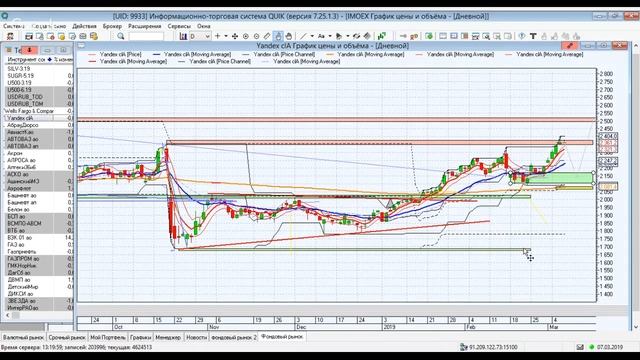Screen dimensions: 640x360
Task: Select the ДетскийМир row
Action: [x=38, y=287]
